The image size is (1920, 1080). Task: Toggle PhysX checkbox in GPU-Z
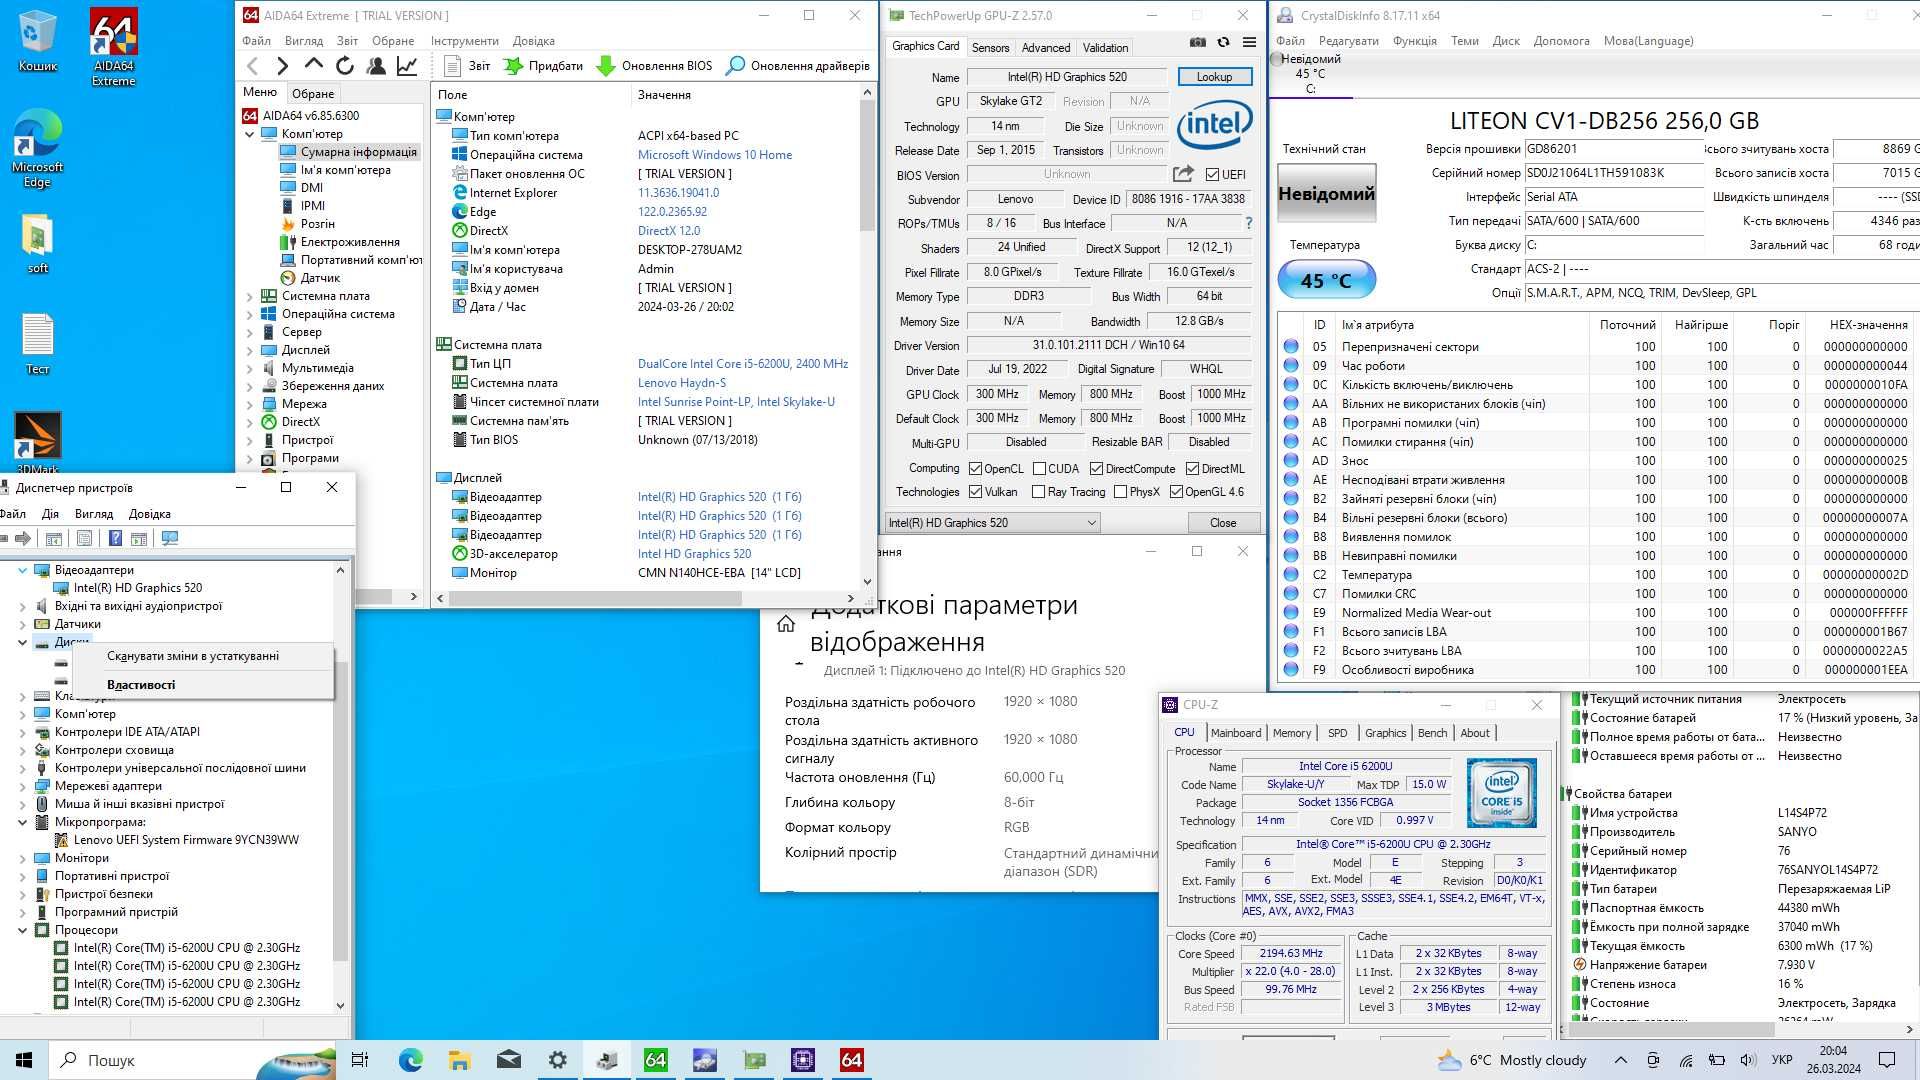pos(1120,491)
